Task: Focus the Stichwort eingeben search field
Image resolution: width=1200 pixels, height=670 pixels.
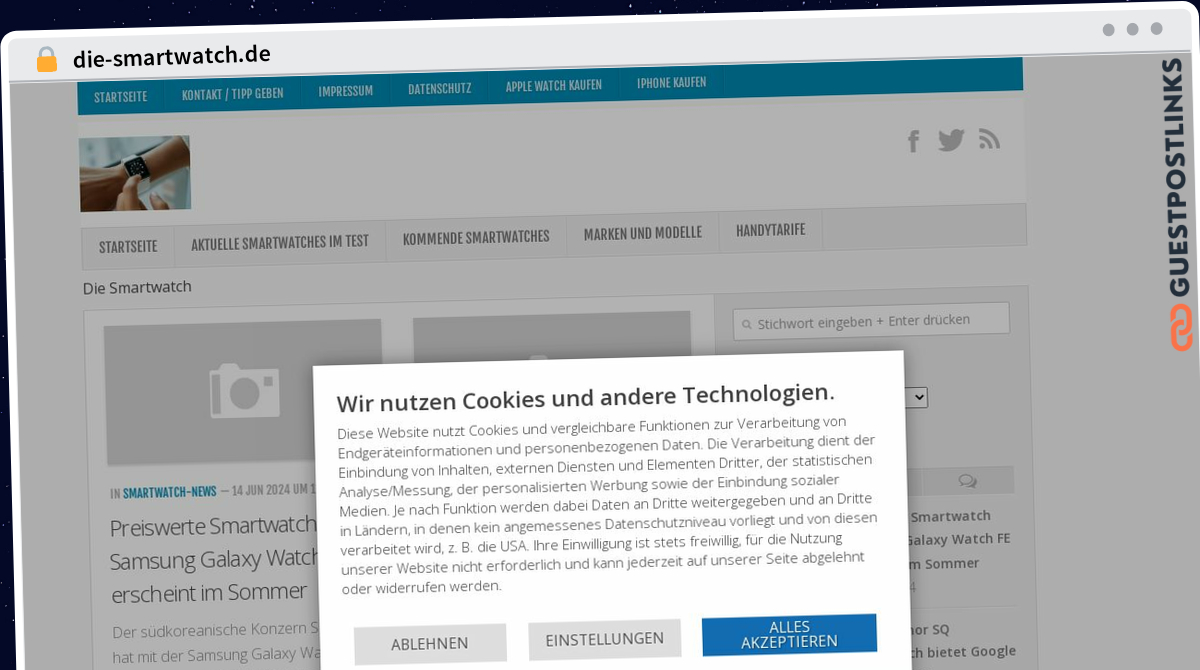Action: click(x=871, y=321)
